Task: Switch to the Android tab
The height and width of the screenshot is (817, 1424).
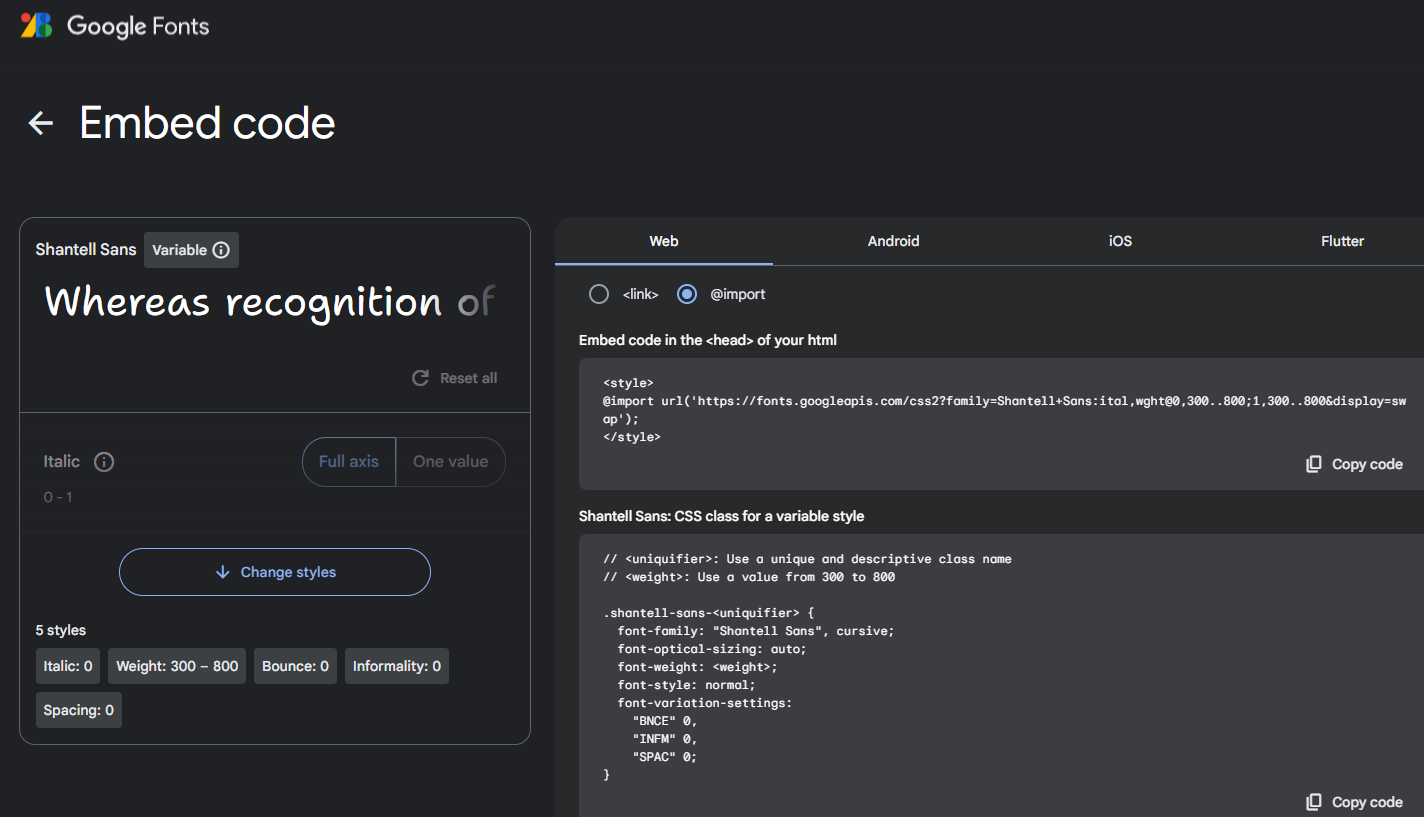Action: coord(893,241)
